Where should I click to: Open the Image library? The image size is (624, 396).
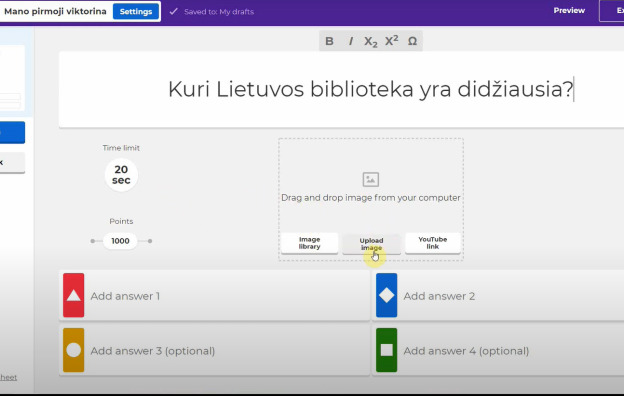(310, 243)
